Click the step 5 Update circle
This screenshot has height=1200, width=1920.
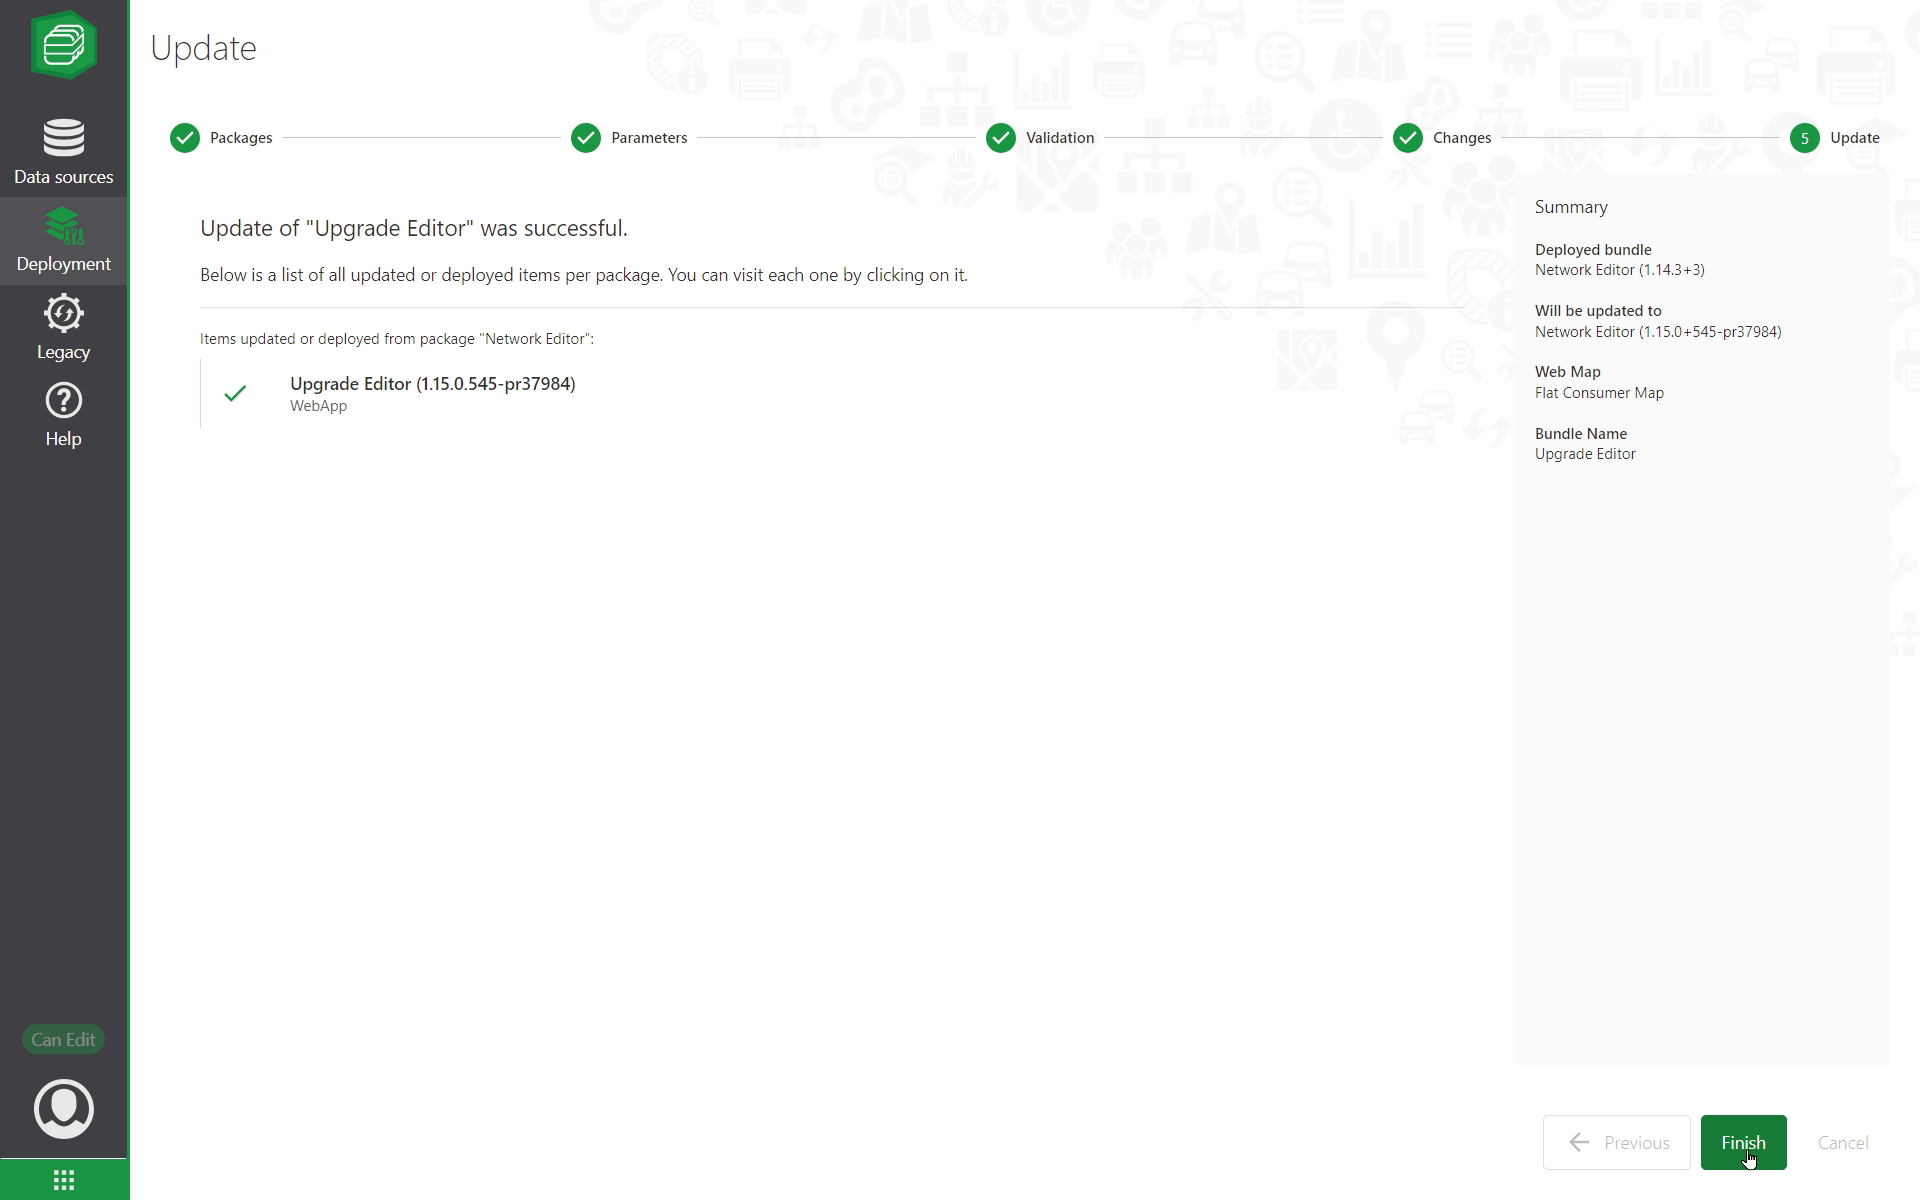1805,138
